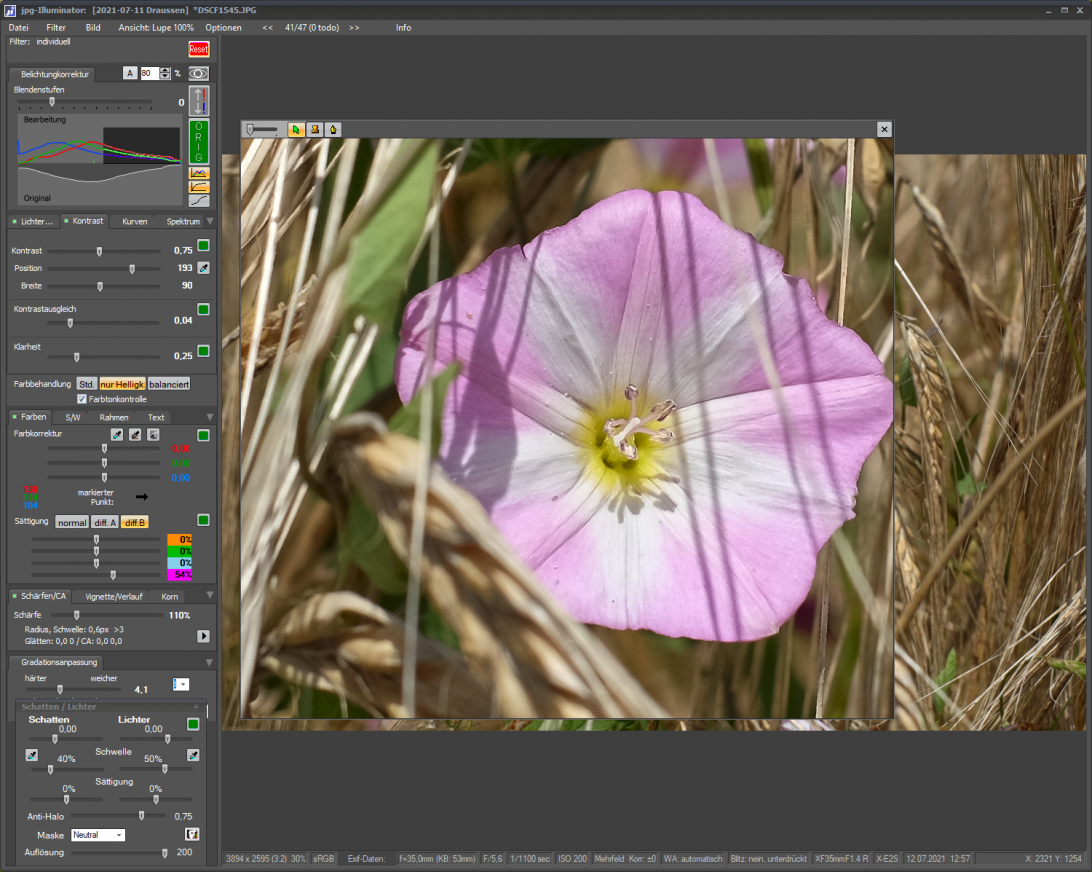Toggle the green Kontrast enable box
The width and height of the screenshot is (1092, 872).
pos(203,246)
